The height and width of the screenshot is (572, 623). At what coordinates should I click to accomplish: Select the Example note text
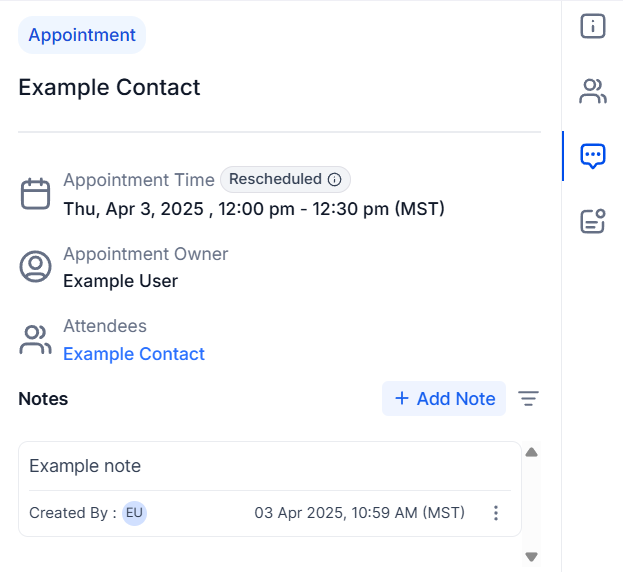85,466
